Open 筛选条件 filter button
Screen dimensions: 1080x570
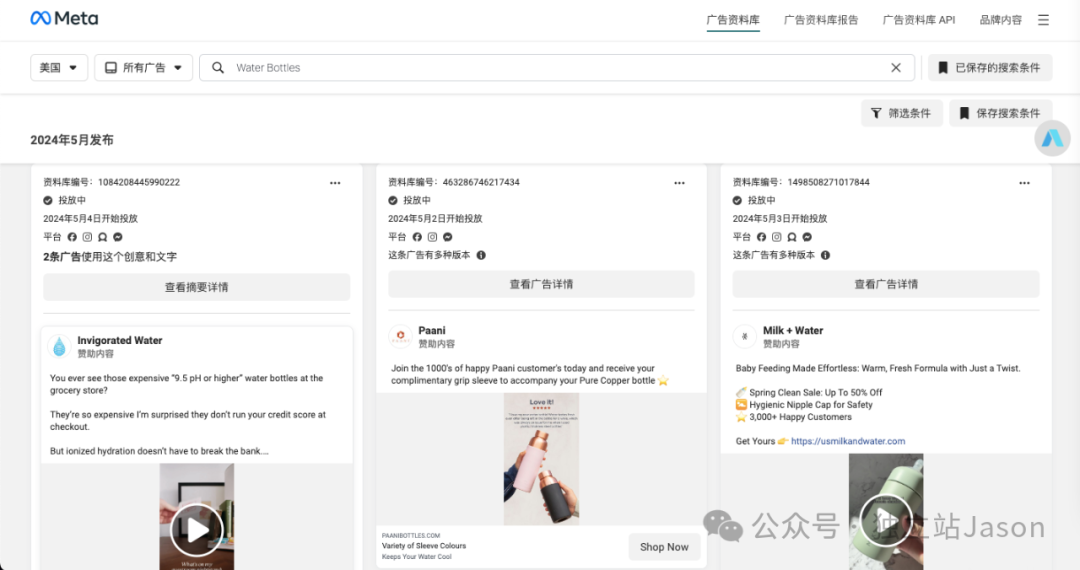[x=901, y=113]
